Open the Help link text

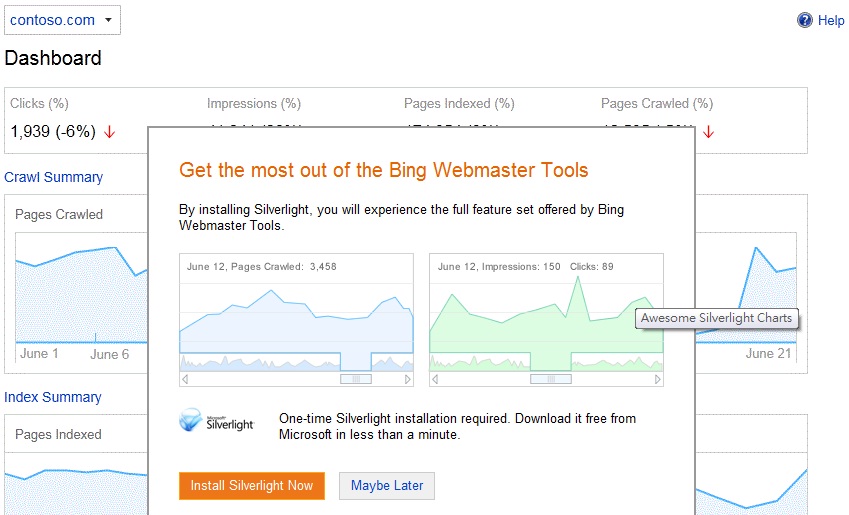pyautogui.click(x=831, y=21)
